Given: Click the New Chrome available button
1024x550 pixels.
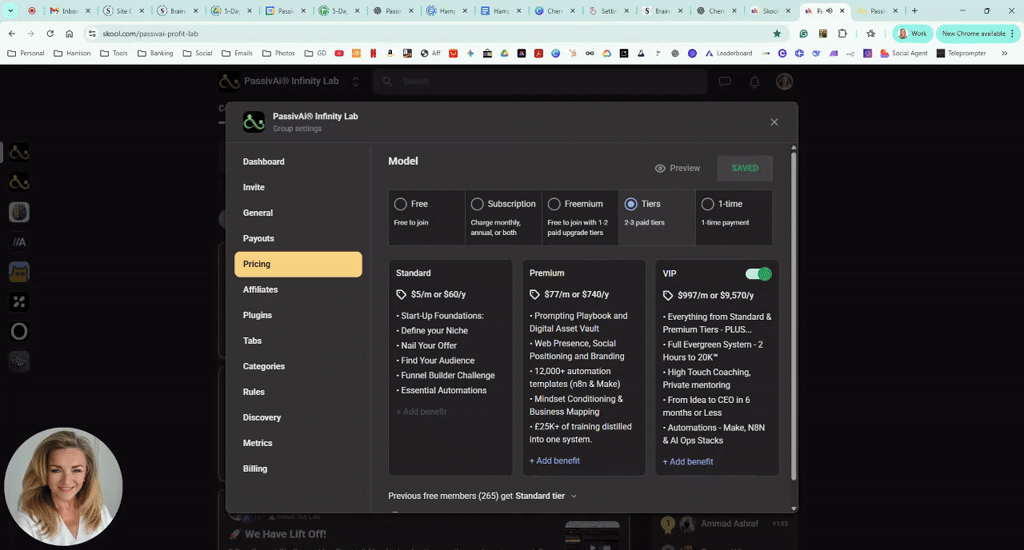Looking at the screenshot, I should pyautogui.click(x=978, y=33).
